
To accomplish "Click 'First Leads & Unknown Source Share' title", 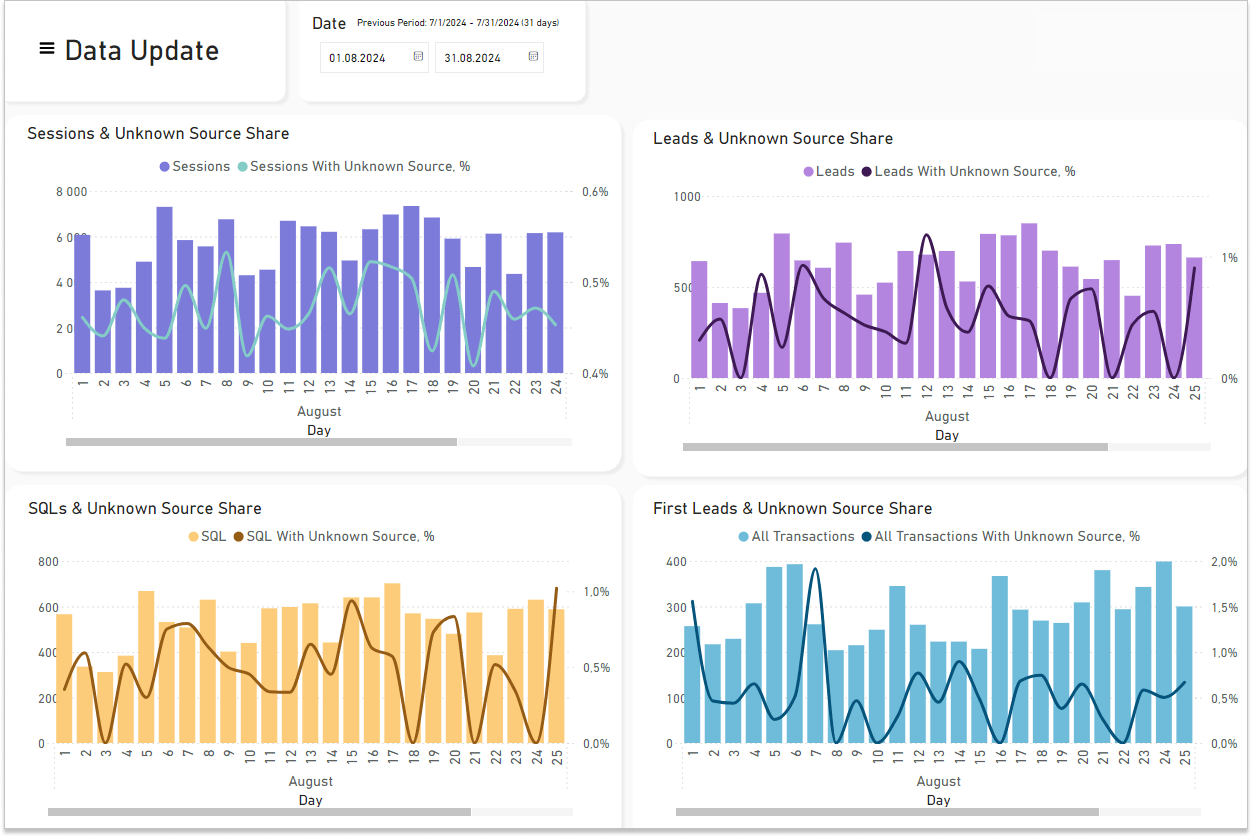I will (792, 508).
